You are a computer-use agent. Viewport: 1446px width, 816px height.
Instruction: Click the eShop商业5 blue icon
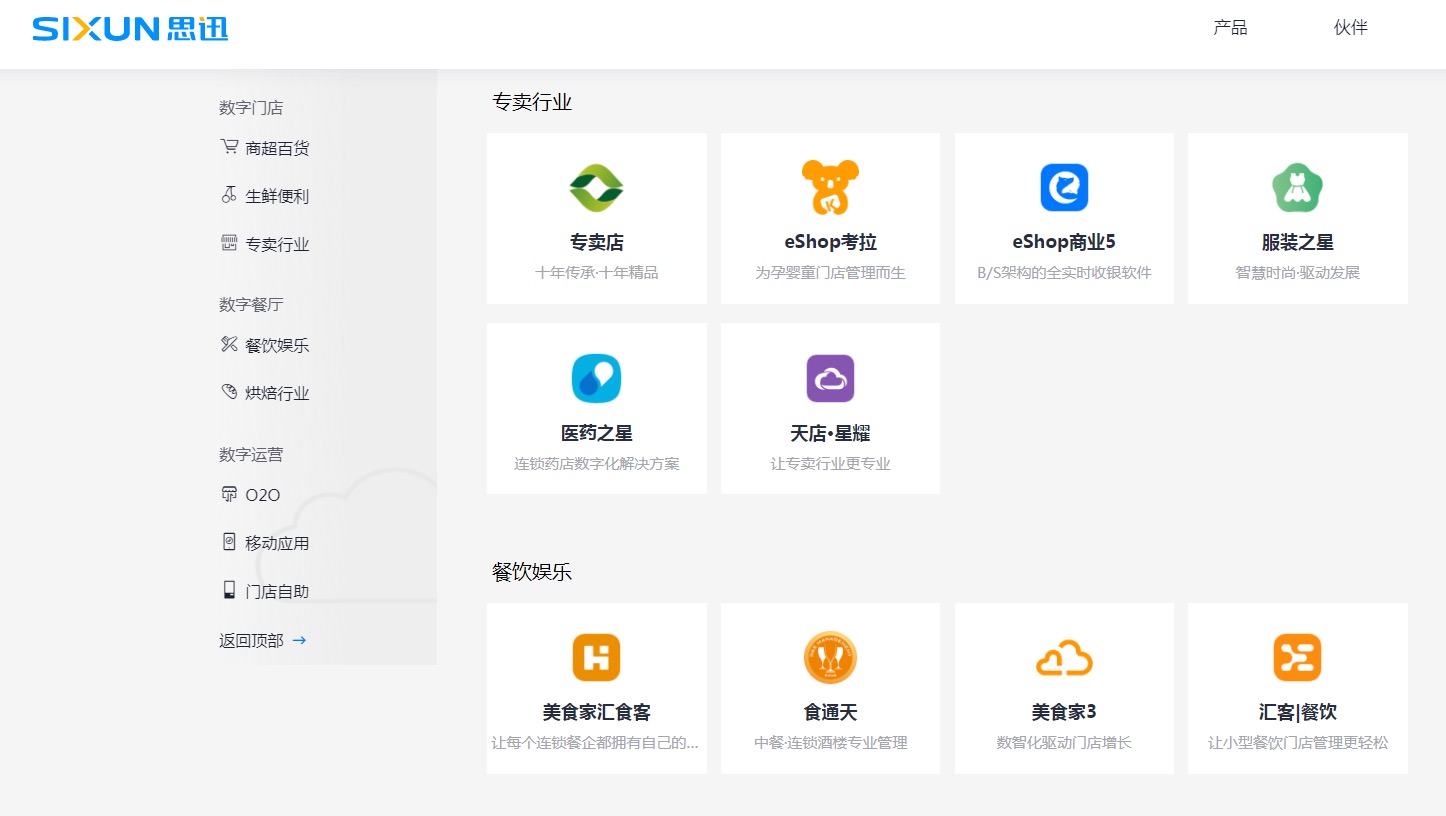pos(1064,187)
